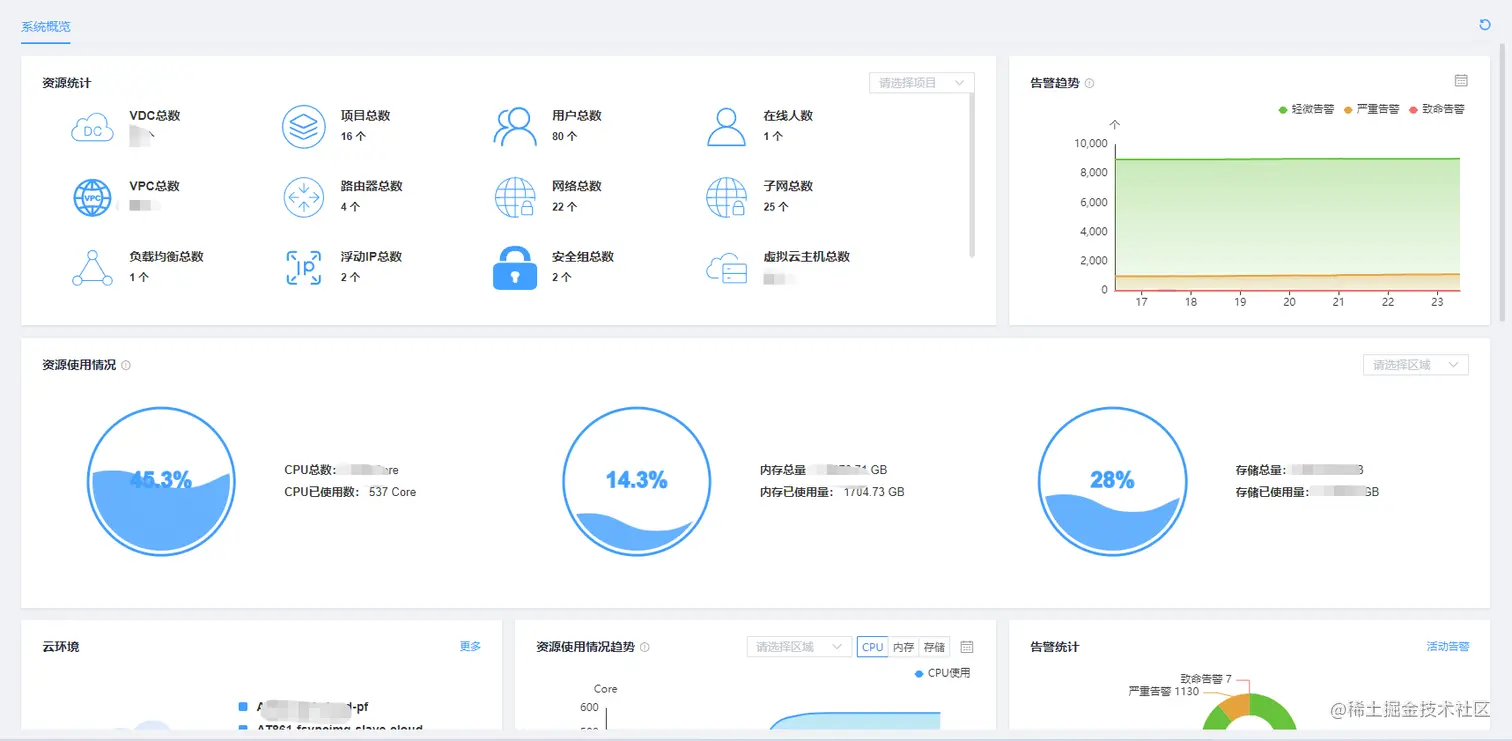Open the calendar icon in 告警趋势 panel
Screen dimensions: 1512x741
click(1460, 80)
